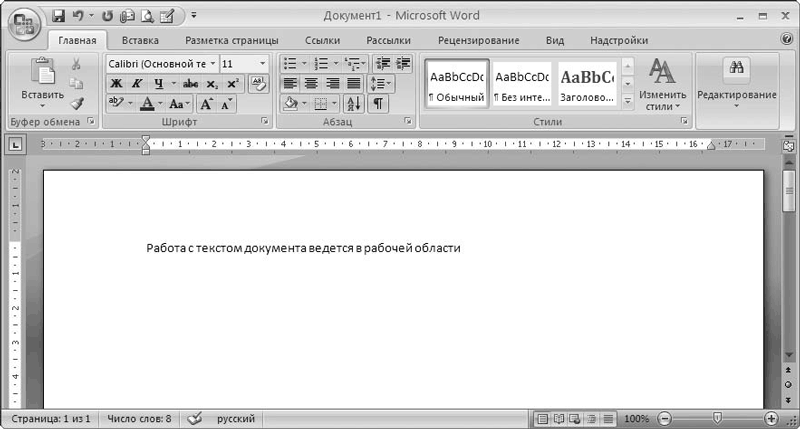Click the zoom slider handle
This screenshot has height=429, width=800.
click(x=716, y=418)
